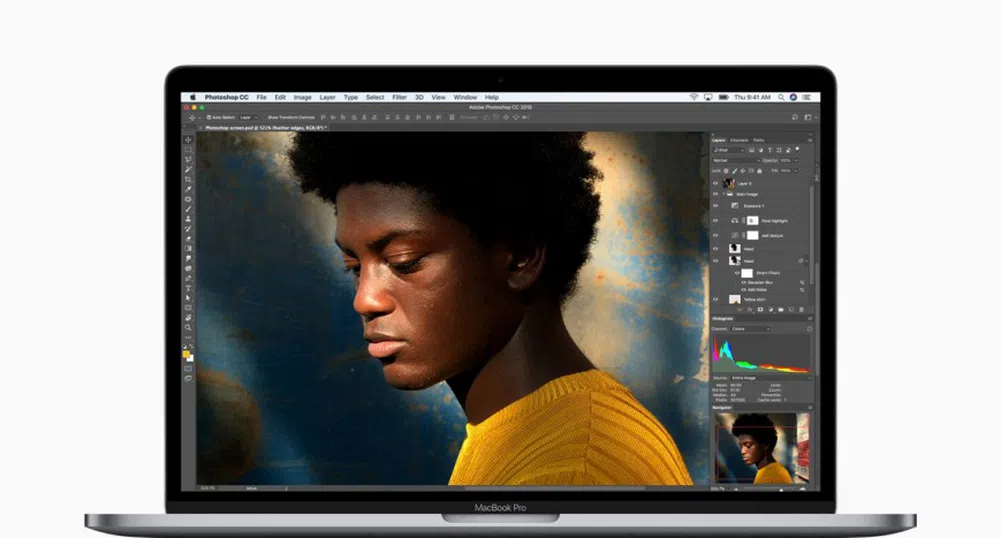Create a new group with the folder icon
The height and width of the screenshot is (538, 1001).
point(781,310)
